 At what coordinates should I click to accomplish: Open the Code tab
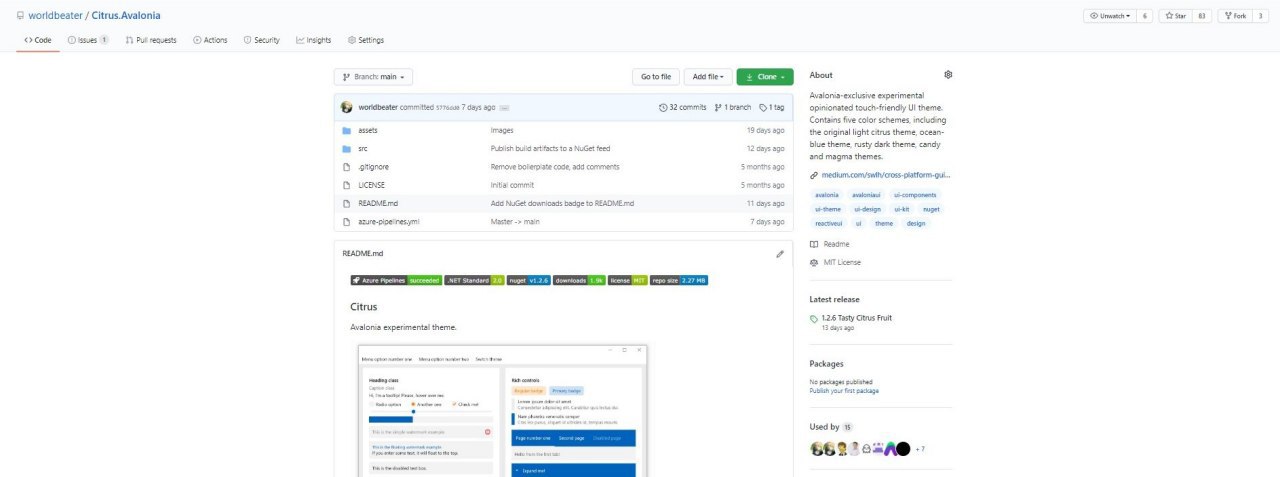(38, 40)
